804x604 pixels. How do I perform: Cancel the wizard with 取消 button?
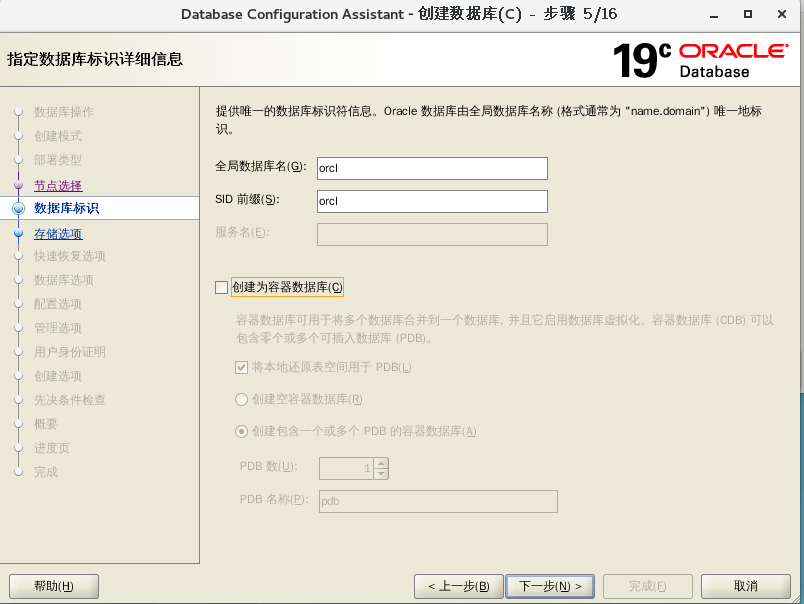click(x=745, y=586)
